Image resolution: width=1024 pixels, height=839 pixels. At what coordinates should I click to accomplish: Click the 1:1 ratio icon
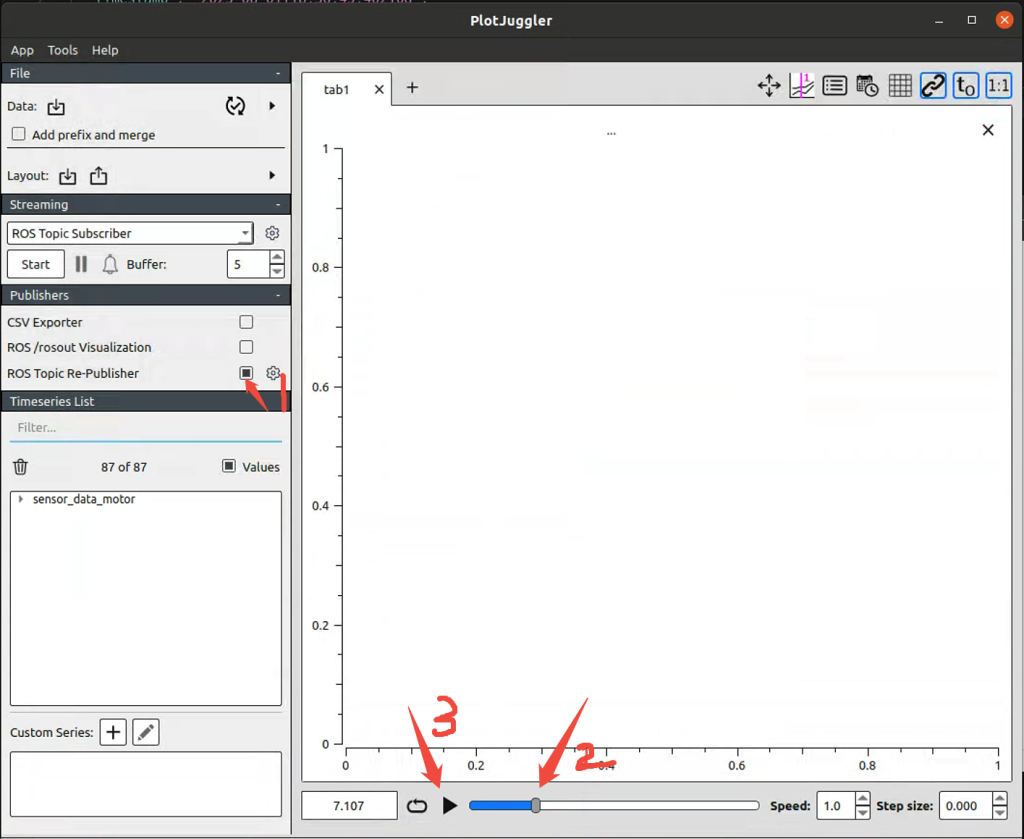999,86
